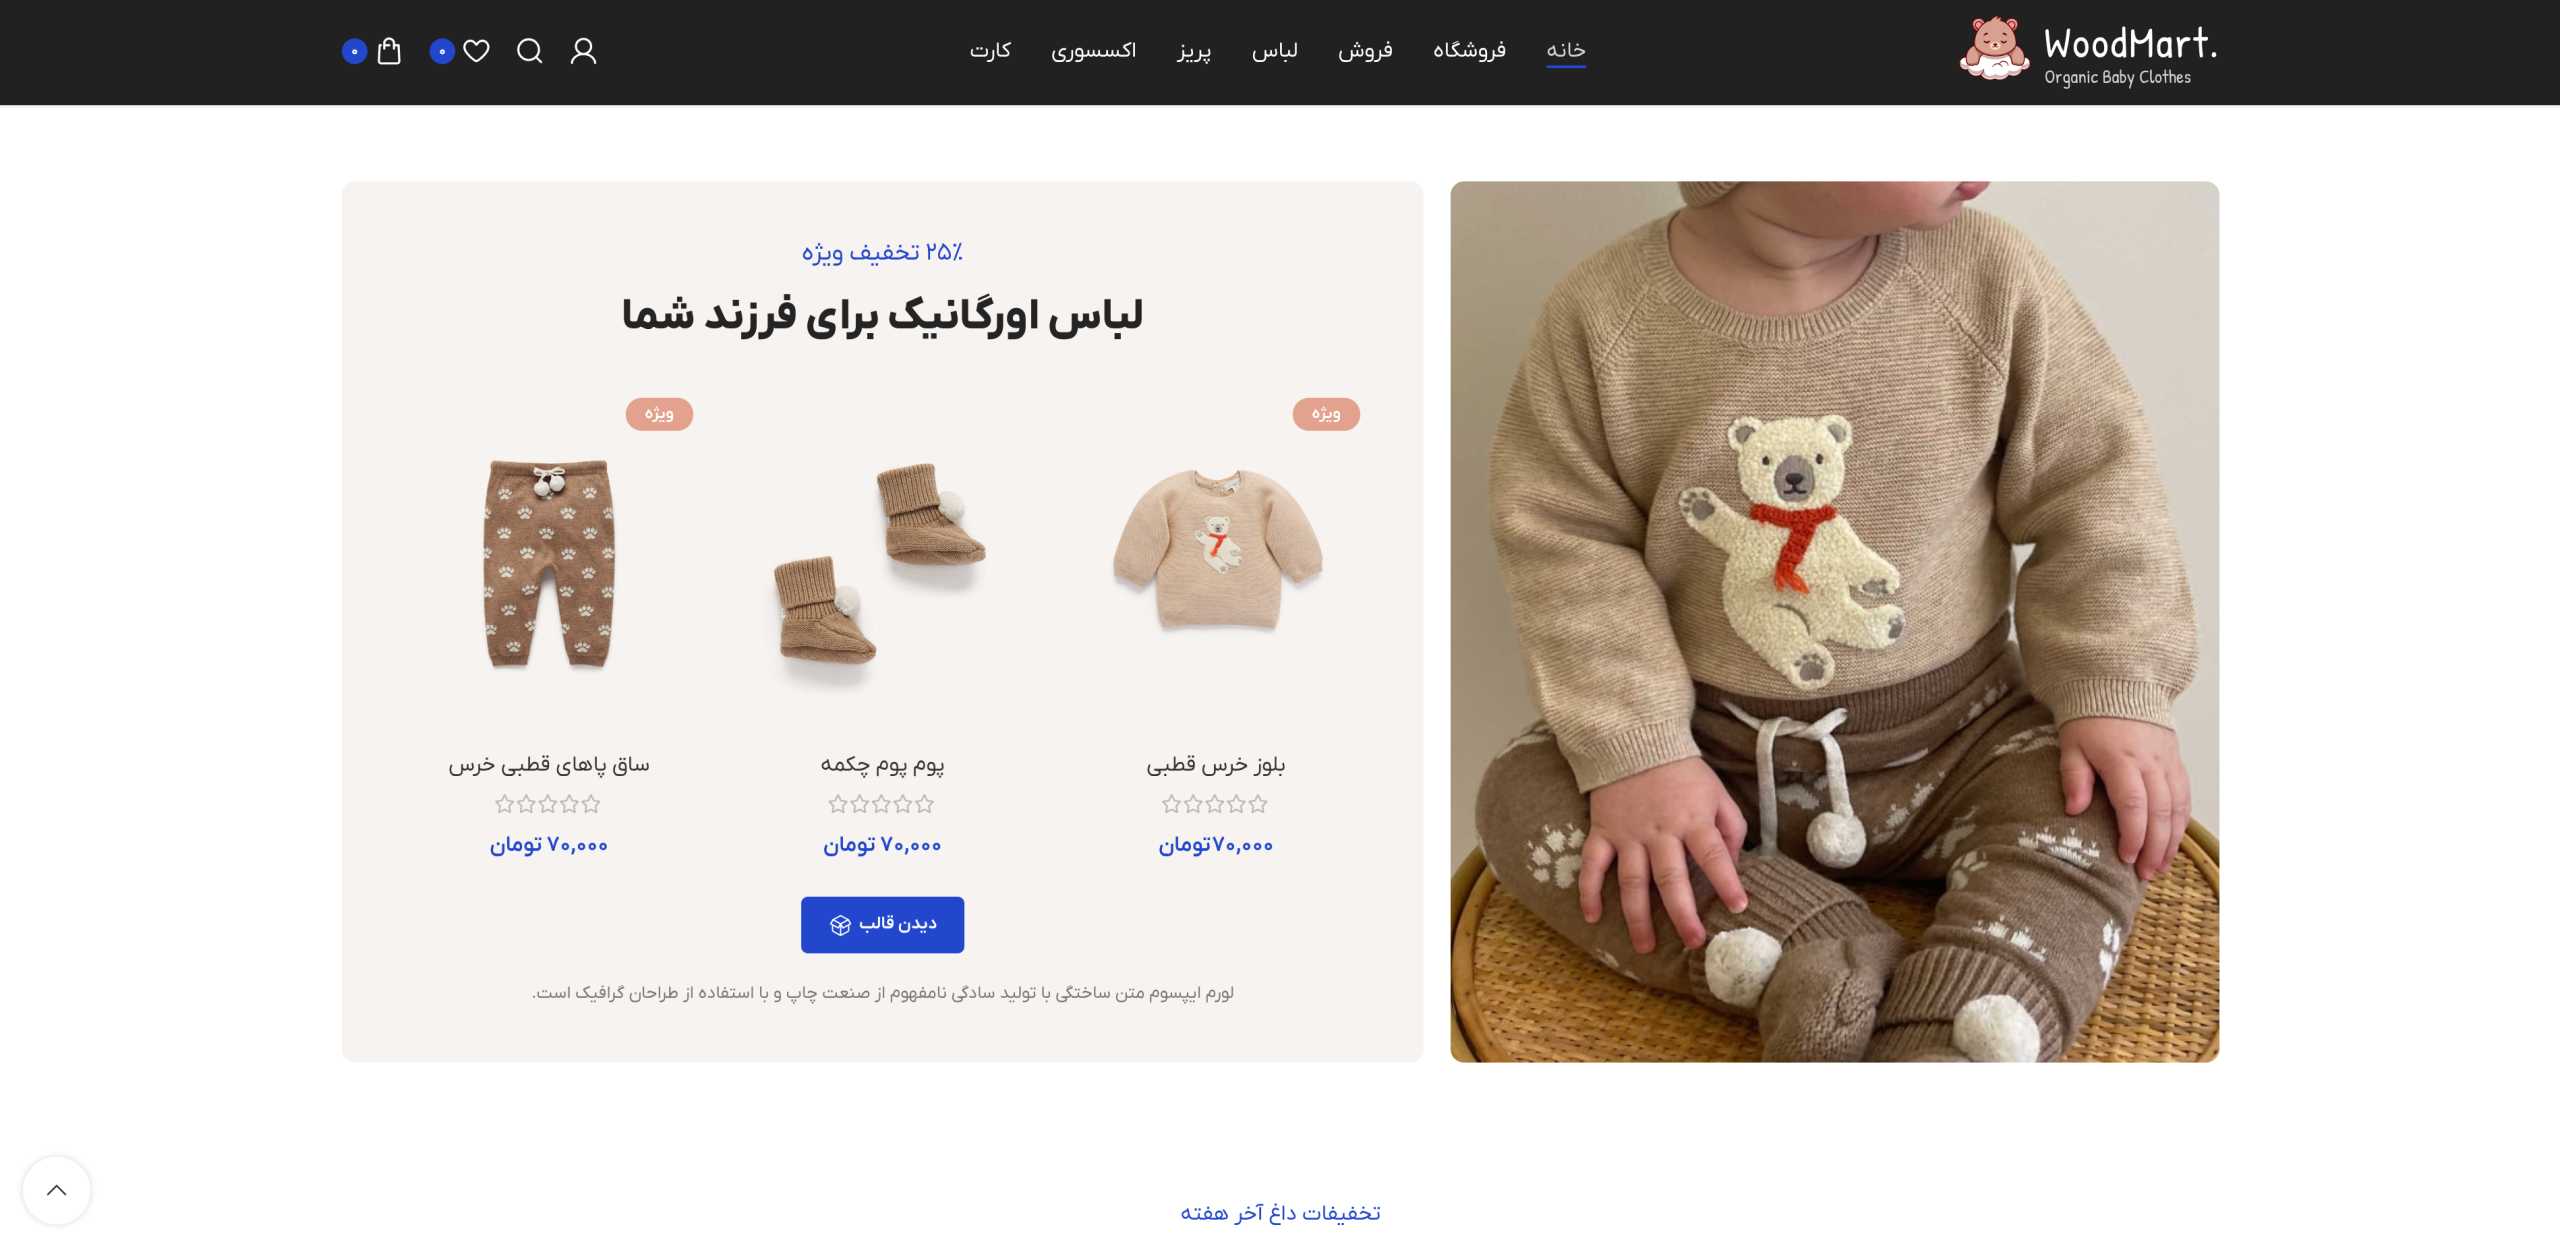
Task: Select the فروش navigation item
Action: 1365,50
